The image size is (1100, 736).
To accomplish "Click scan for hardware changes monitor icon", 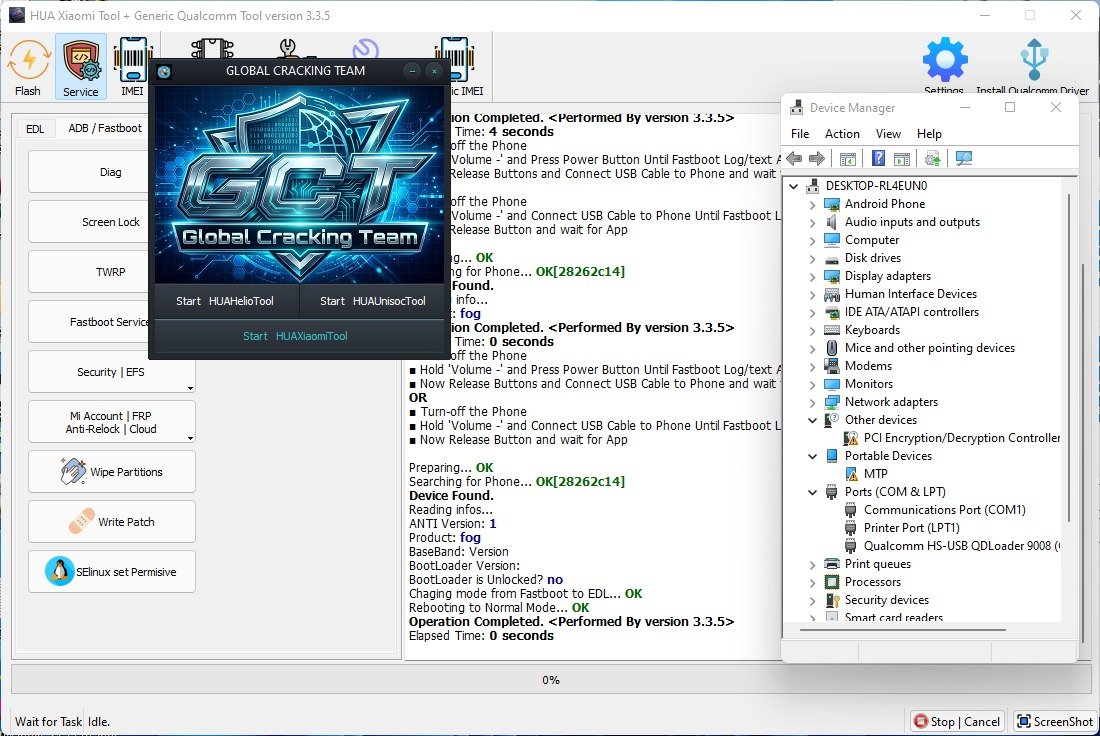I will [964, 159].
